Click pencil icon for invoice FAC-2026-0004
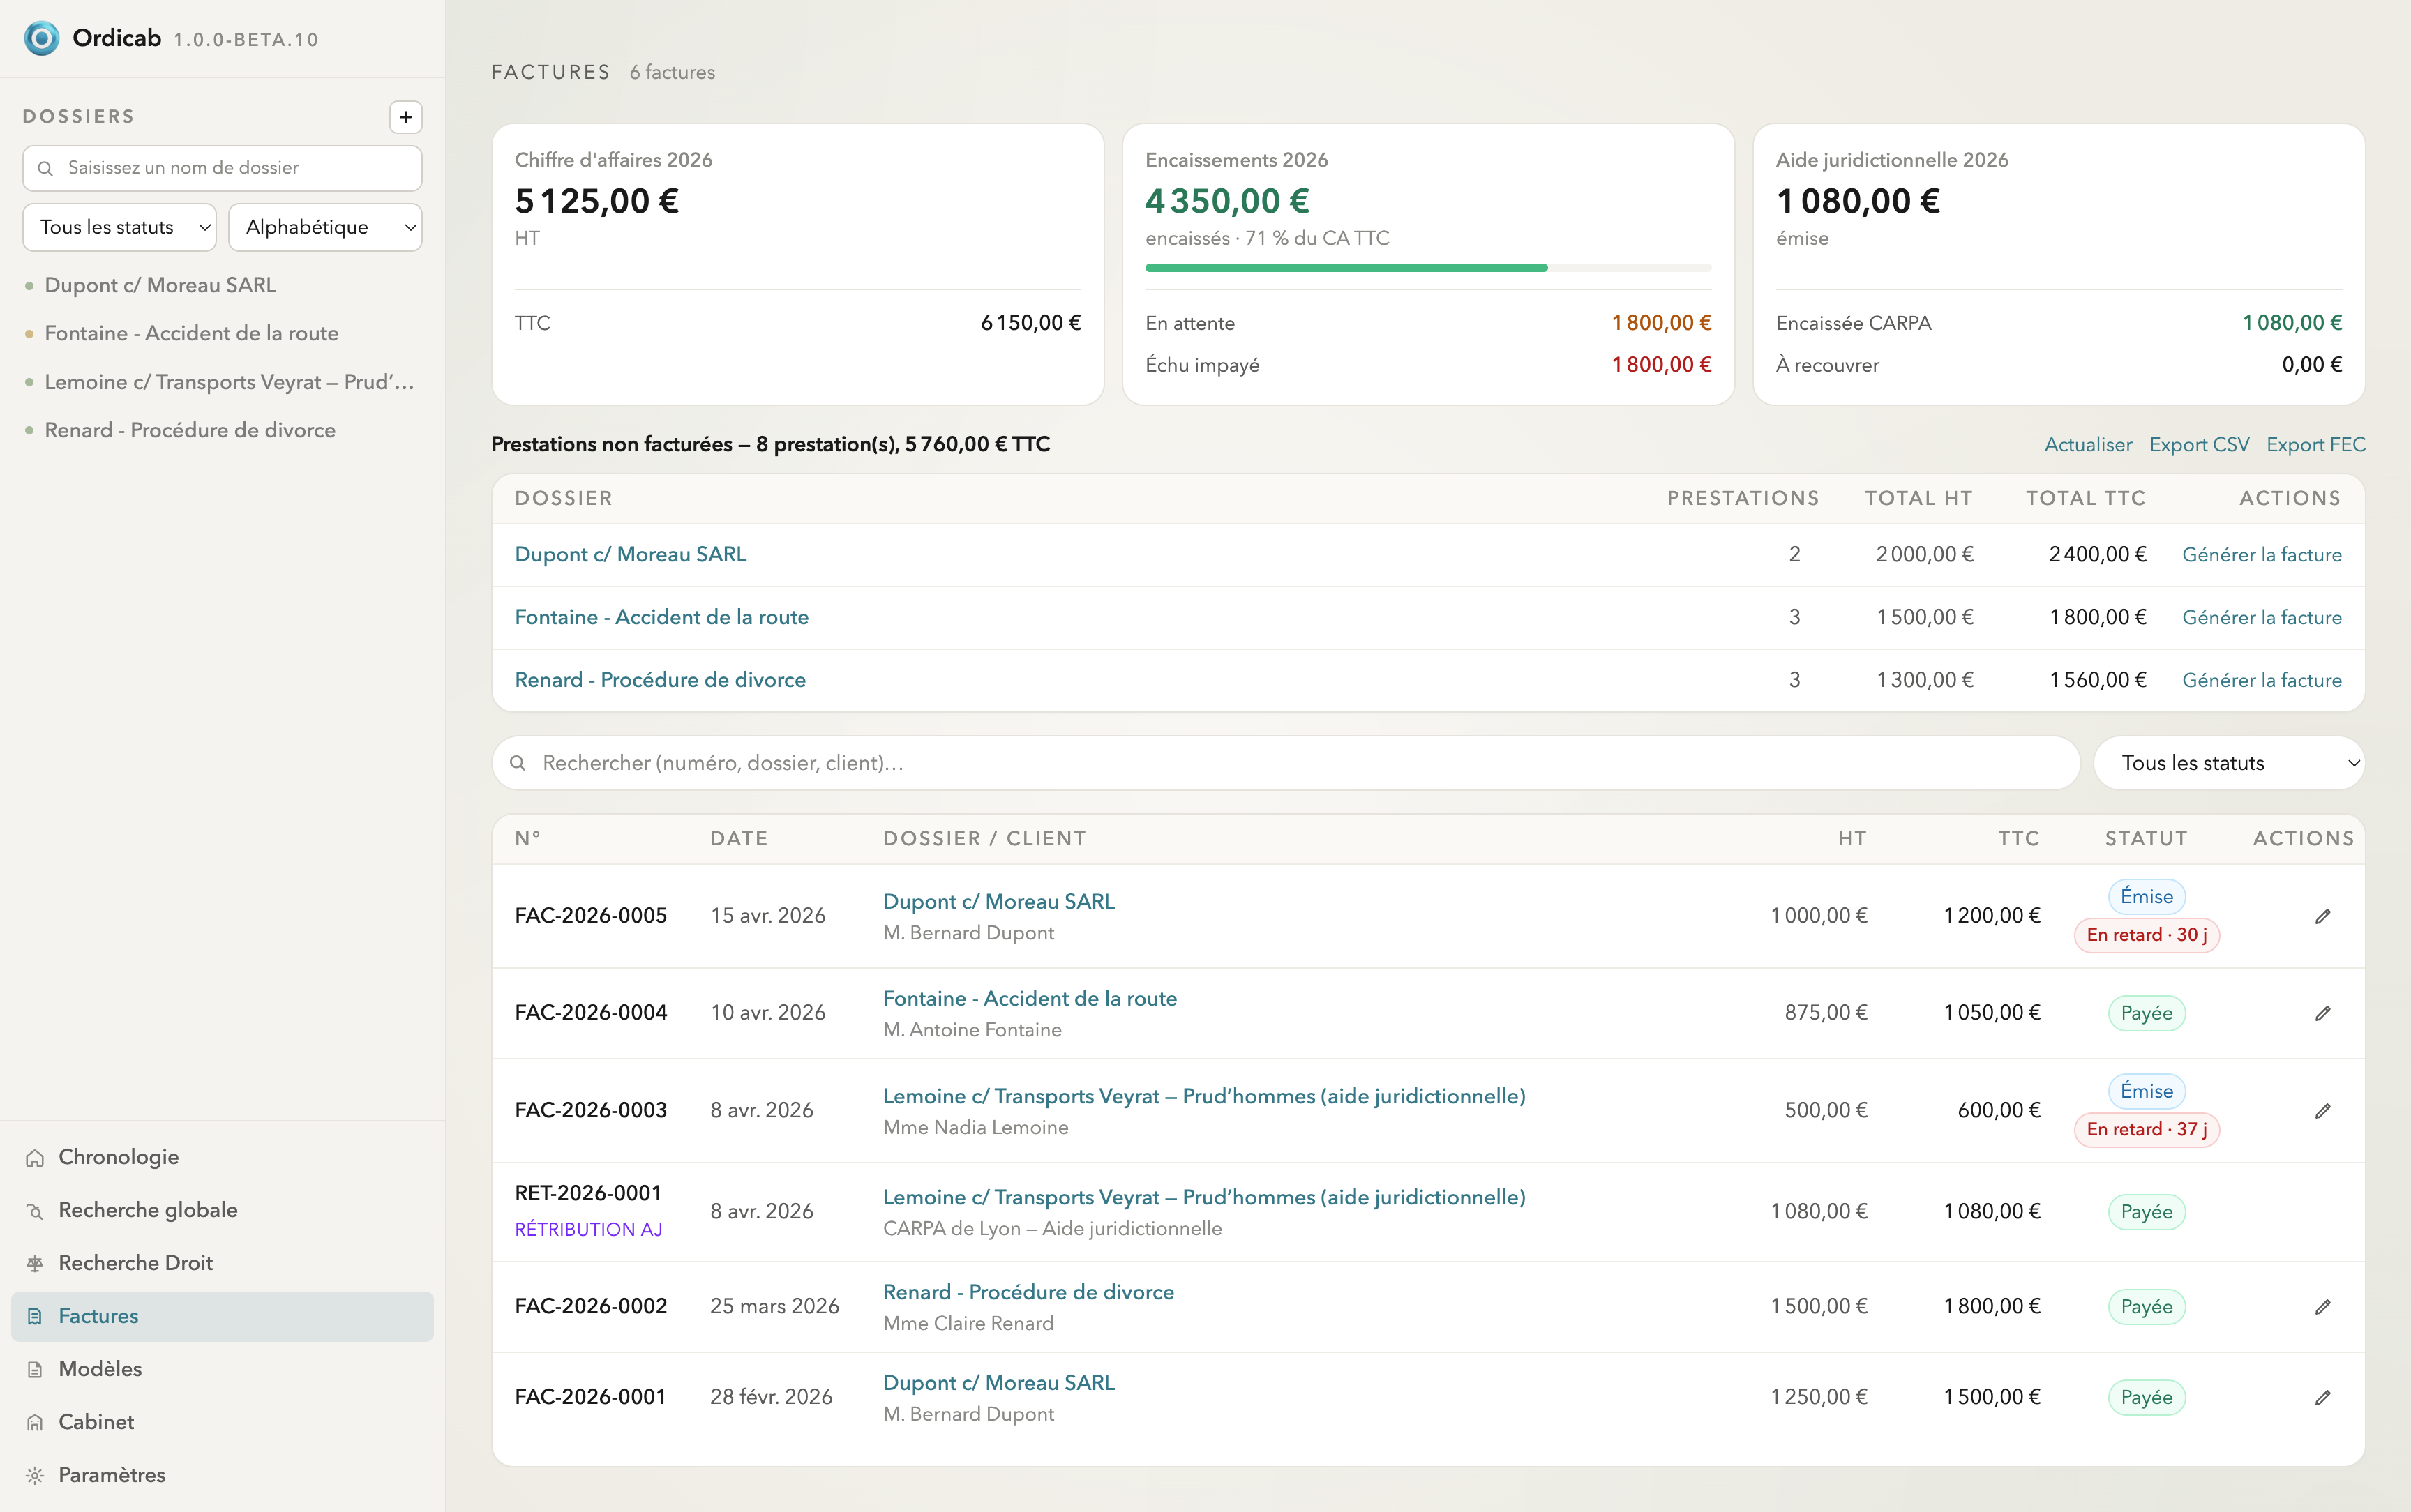Viewport: 2411px width, 1512px height. coord(2322,1013)
